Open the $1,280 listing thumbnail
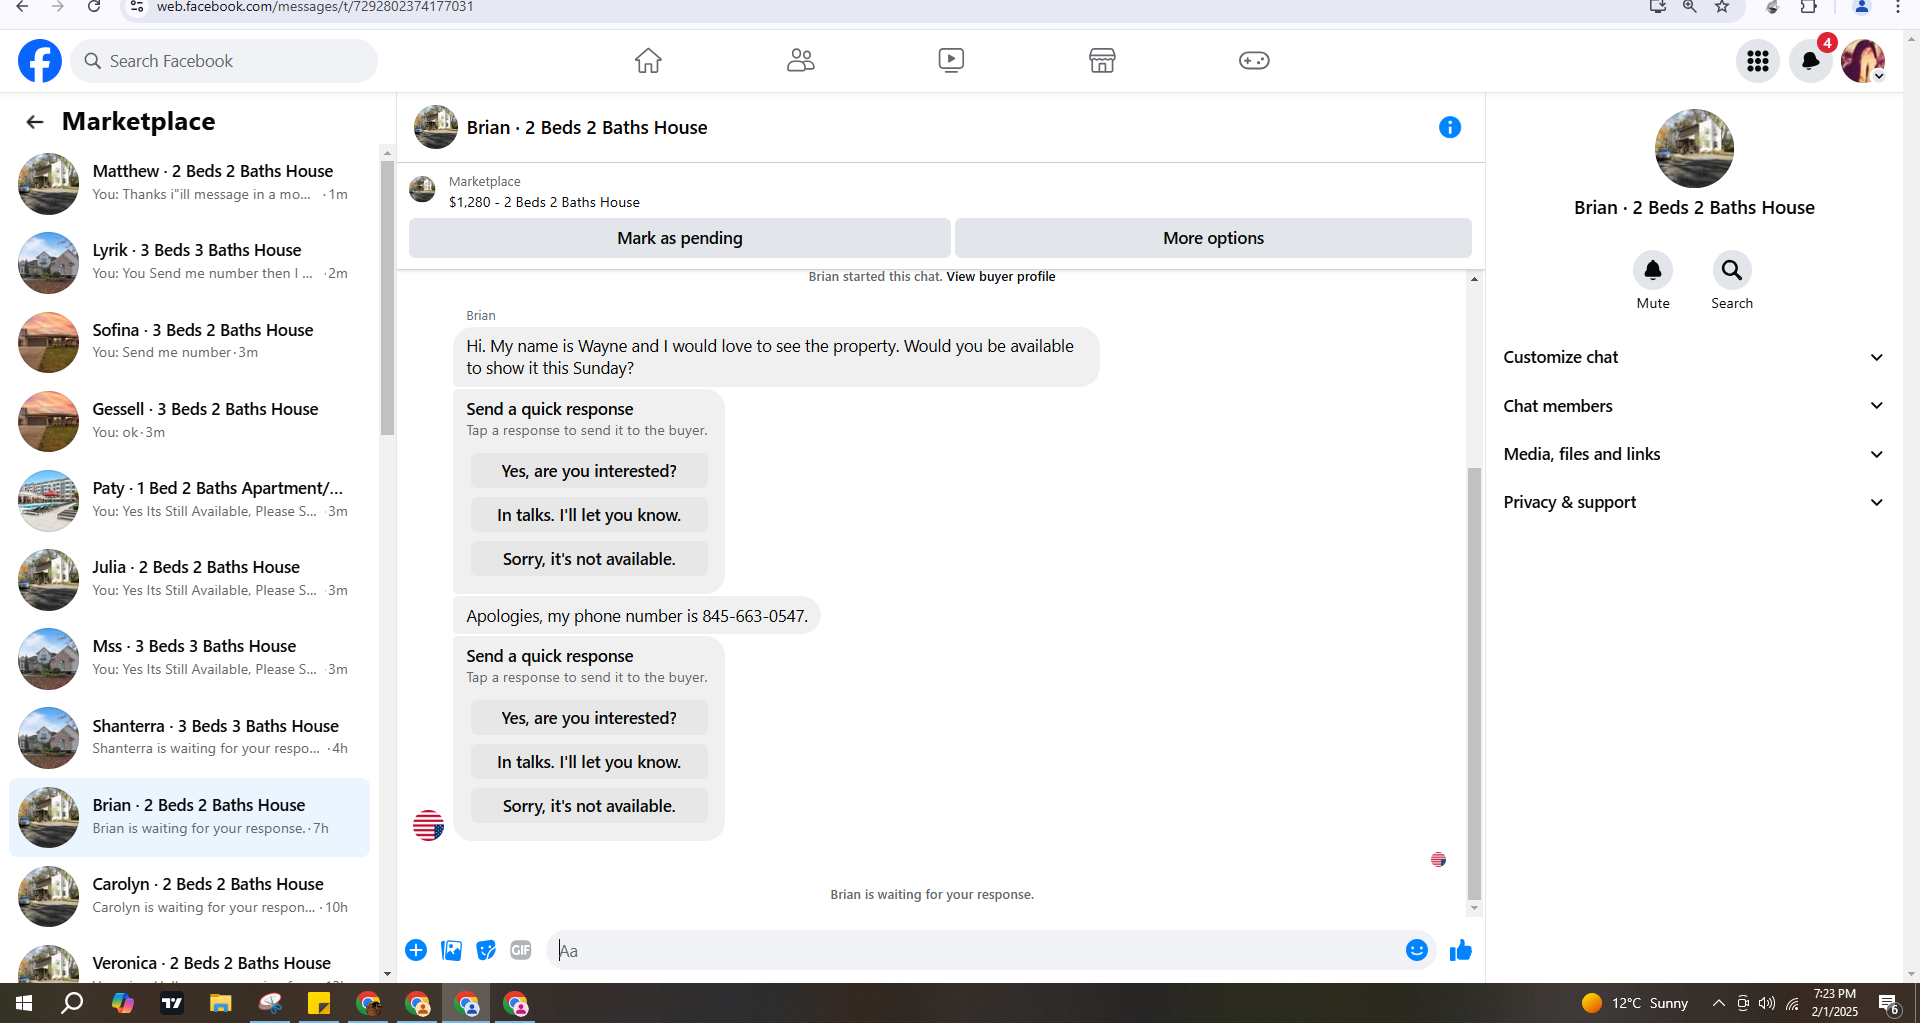Image resolution: width=1920 pixels, height=1023 pixels. pos(422,190)
